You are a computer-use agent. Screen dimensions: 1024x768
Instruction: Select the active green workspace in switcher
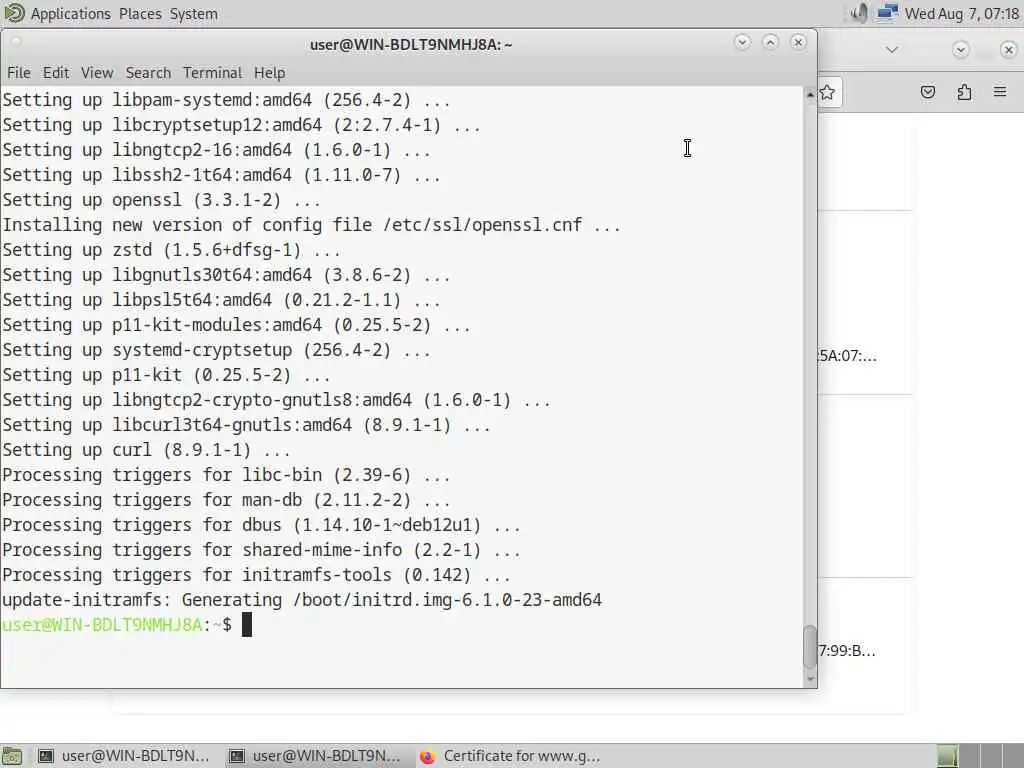click(948, 756)
